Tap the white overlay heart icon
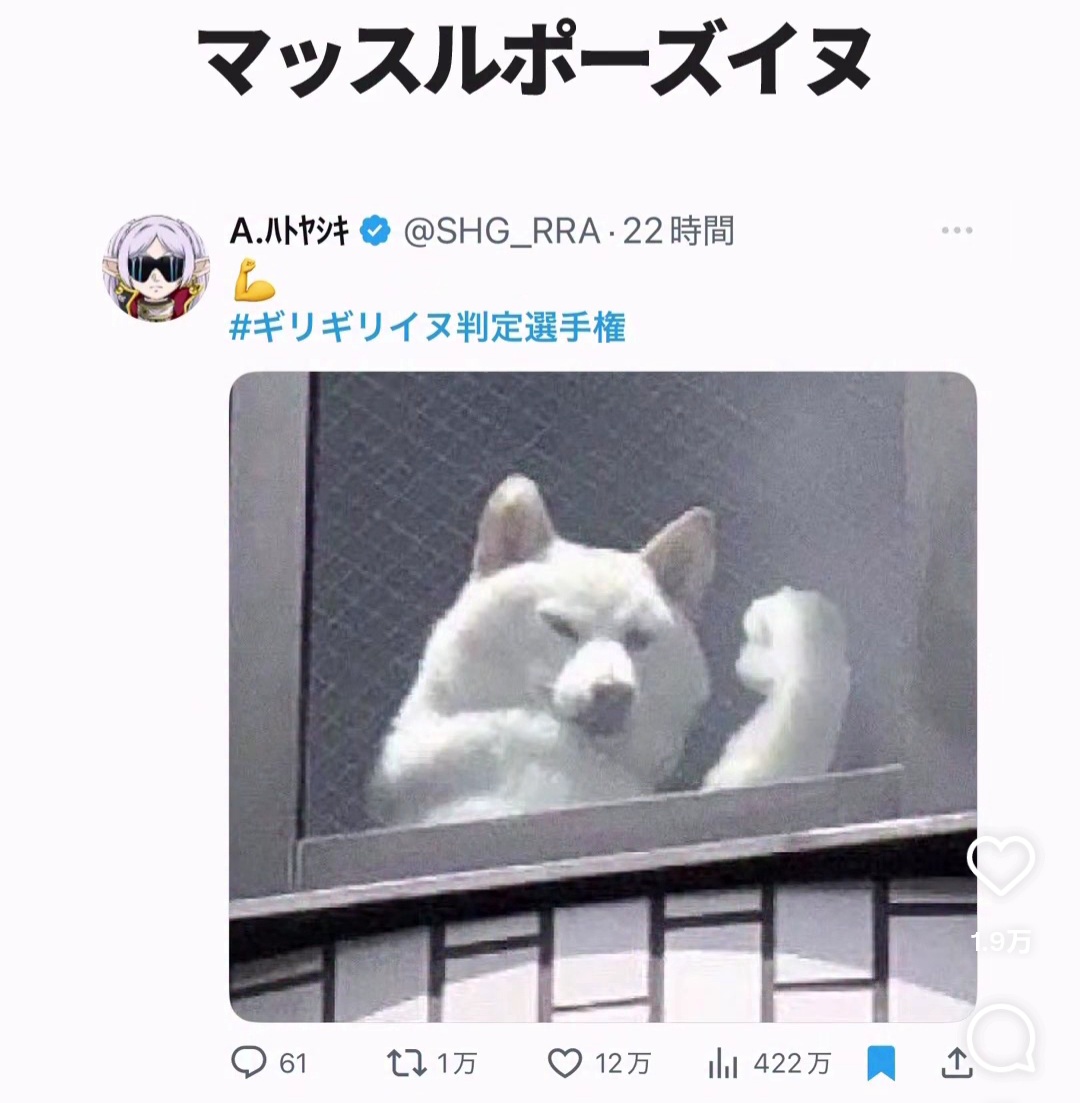The height and width of the screenshot is (1103, 1080). (x=1000, y=865)
